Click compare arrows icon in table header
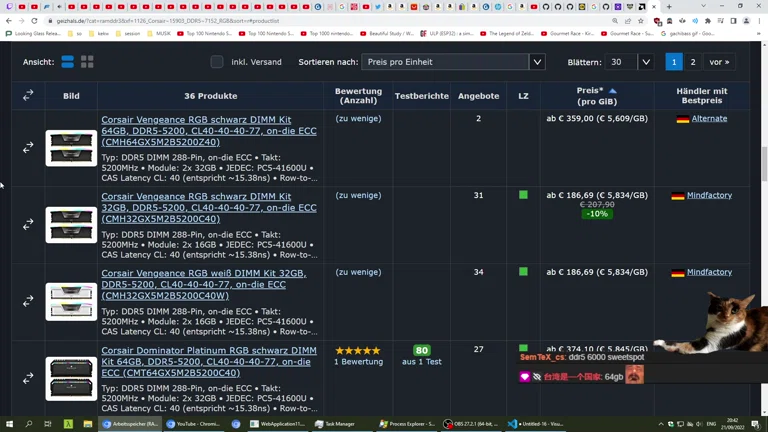Image resolution: width=768 pixels, height=432 pixels. [x=28, y=96]
